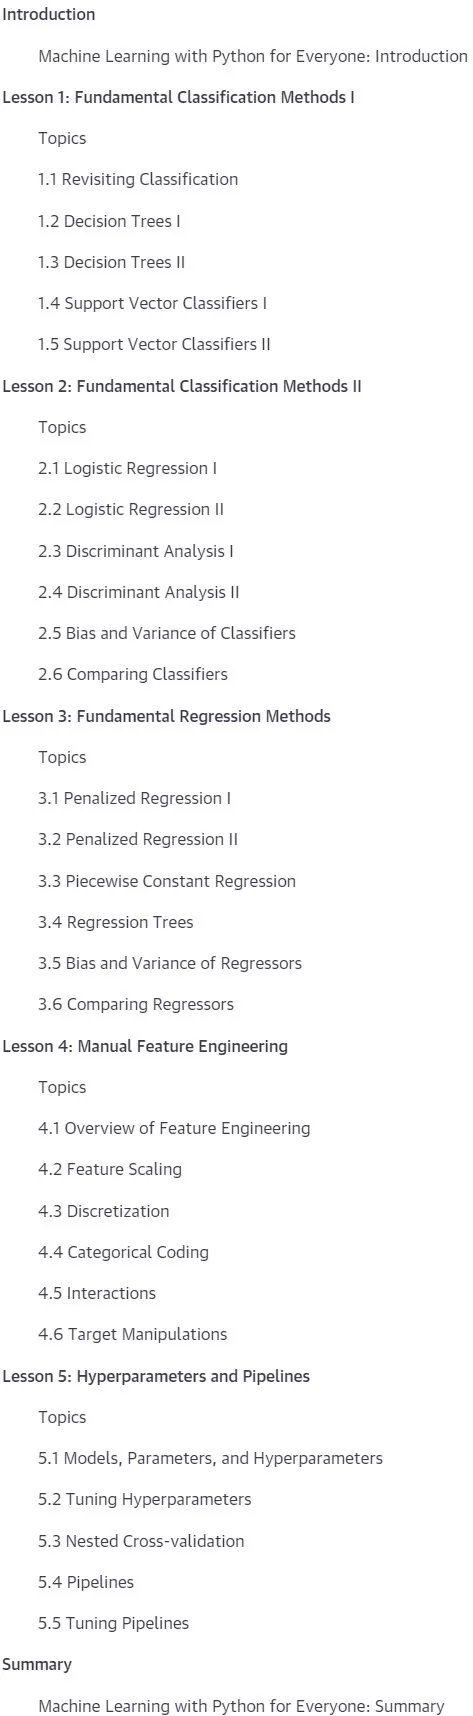Go to 4.4 Categorical Coding
The width and height of the screenshot is (473, 1716).
pos(124,1252)
